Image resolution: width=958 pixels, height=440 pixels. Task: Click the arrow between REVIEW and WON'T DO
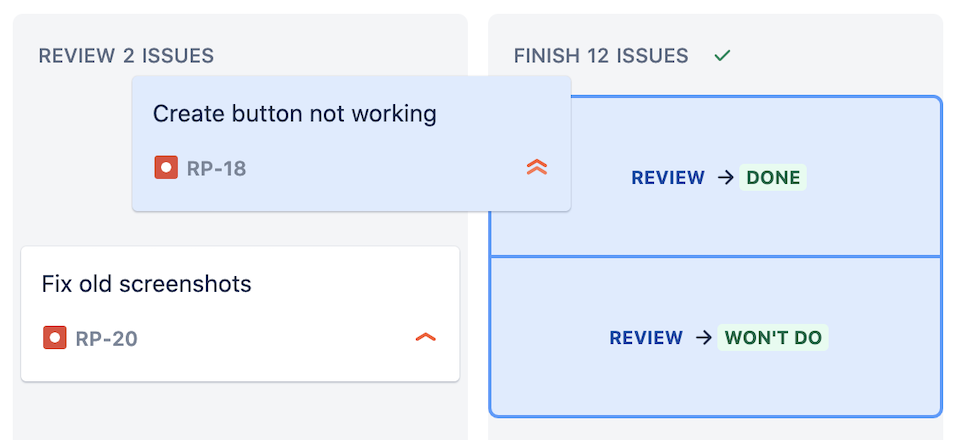(x=704, y=337)
